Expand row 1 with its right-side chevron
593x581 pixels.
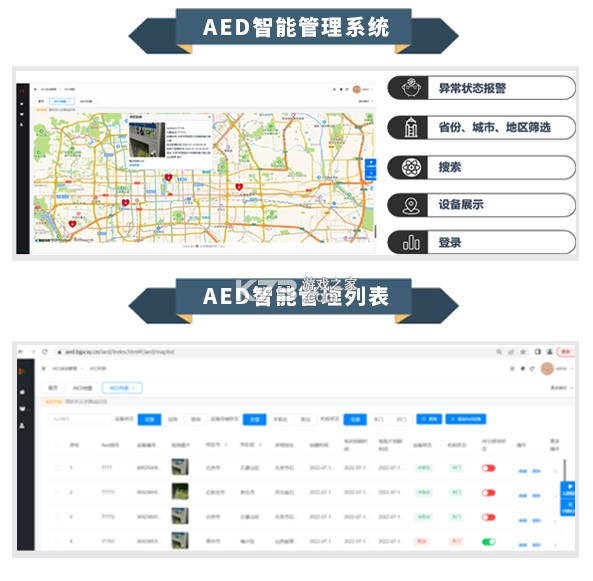tap(555, 471)
